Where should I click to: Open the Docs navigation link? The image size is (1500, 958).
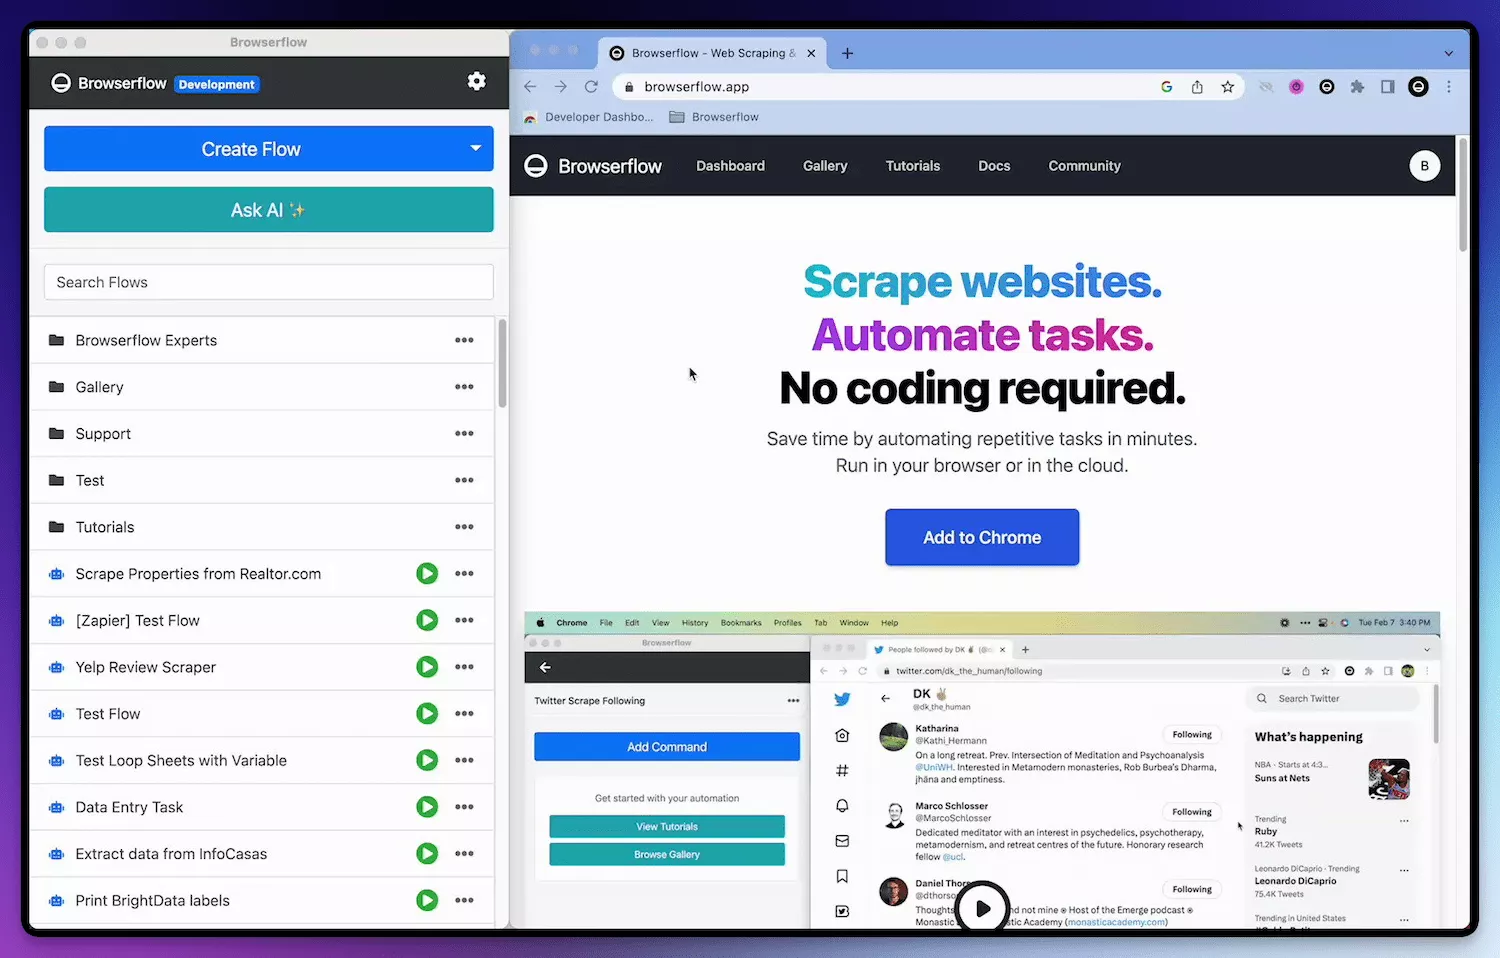click(x=994, y=166)
